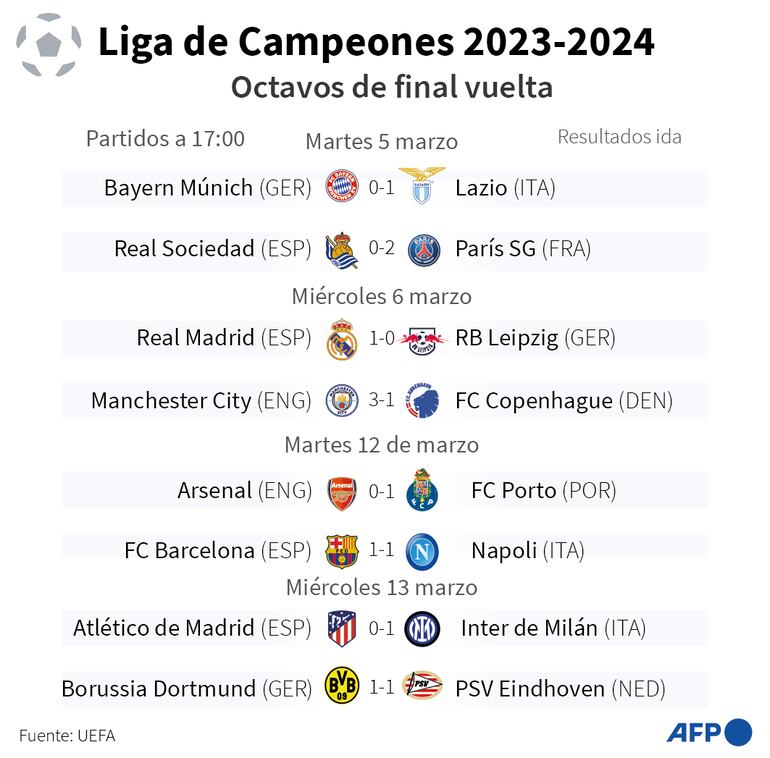Image resolution: width=770 pixels, height=758 pixels.
Task: Select the Arsenal cannon crest
Action: (x=342, y=490)
